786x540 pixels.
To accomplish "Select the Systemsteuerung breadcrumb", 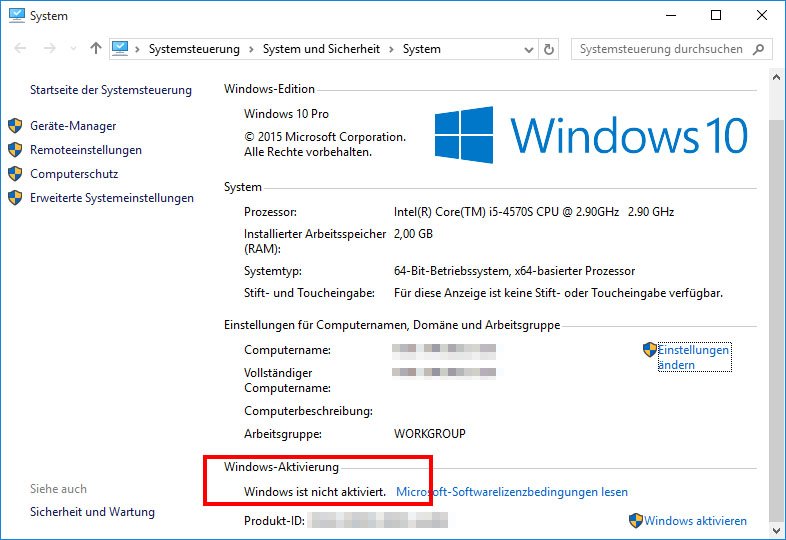I will 194,49.
